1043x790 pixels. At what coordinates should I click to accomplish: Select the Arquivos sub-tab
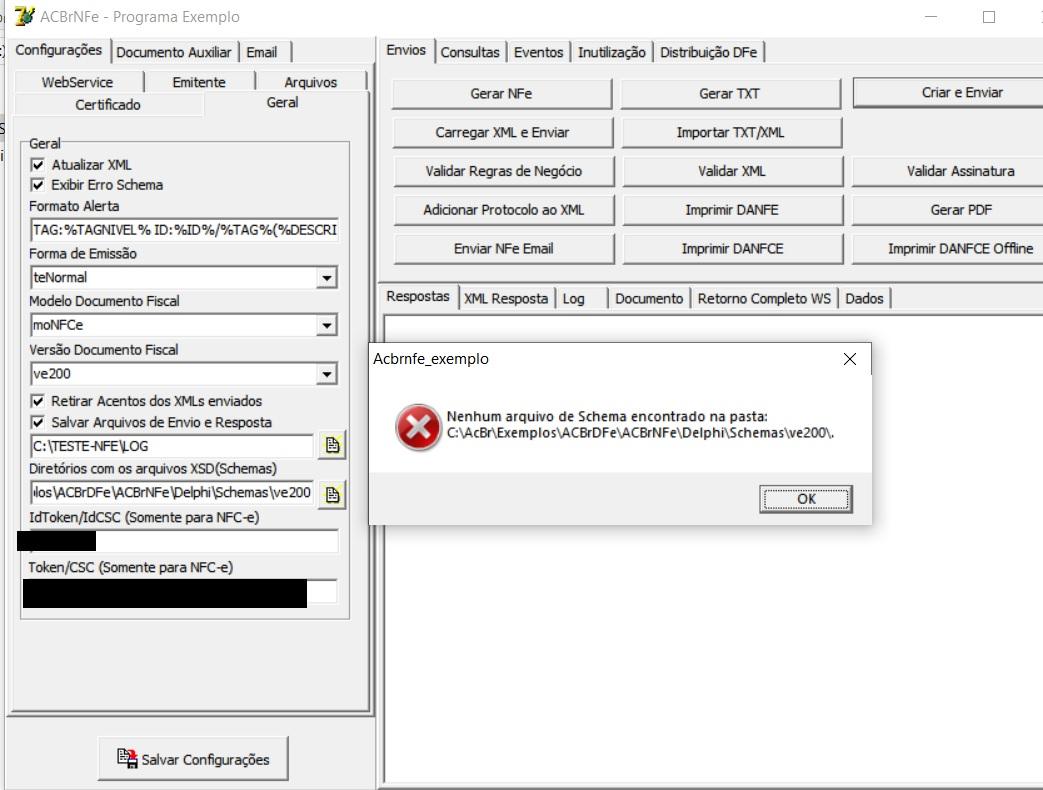[x=311, y=82]
